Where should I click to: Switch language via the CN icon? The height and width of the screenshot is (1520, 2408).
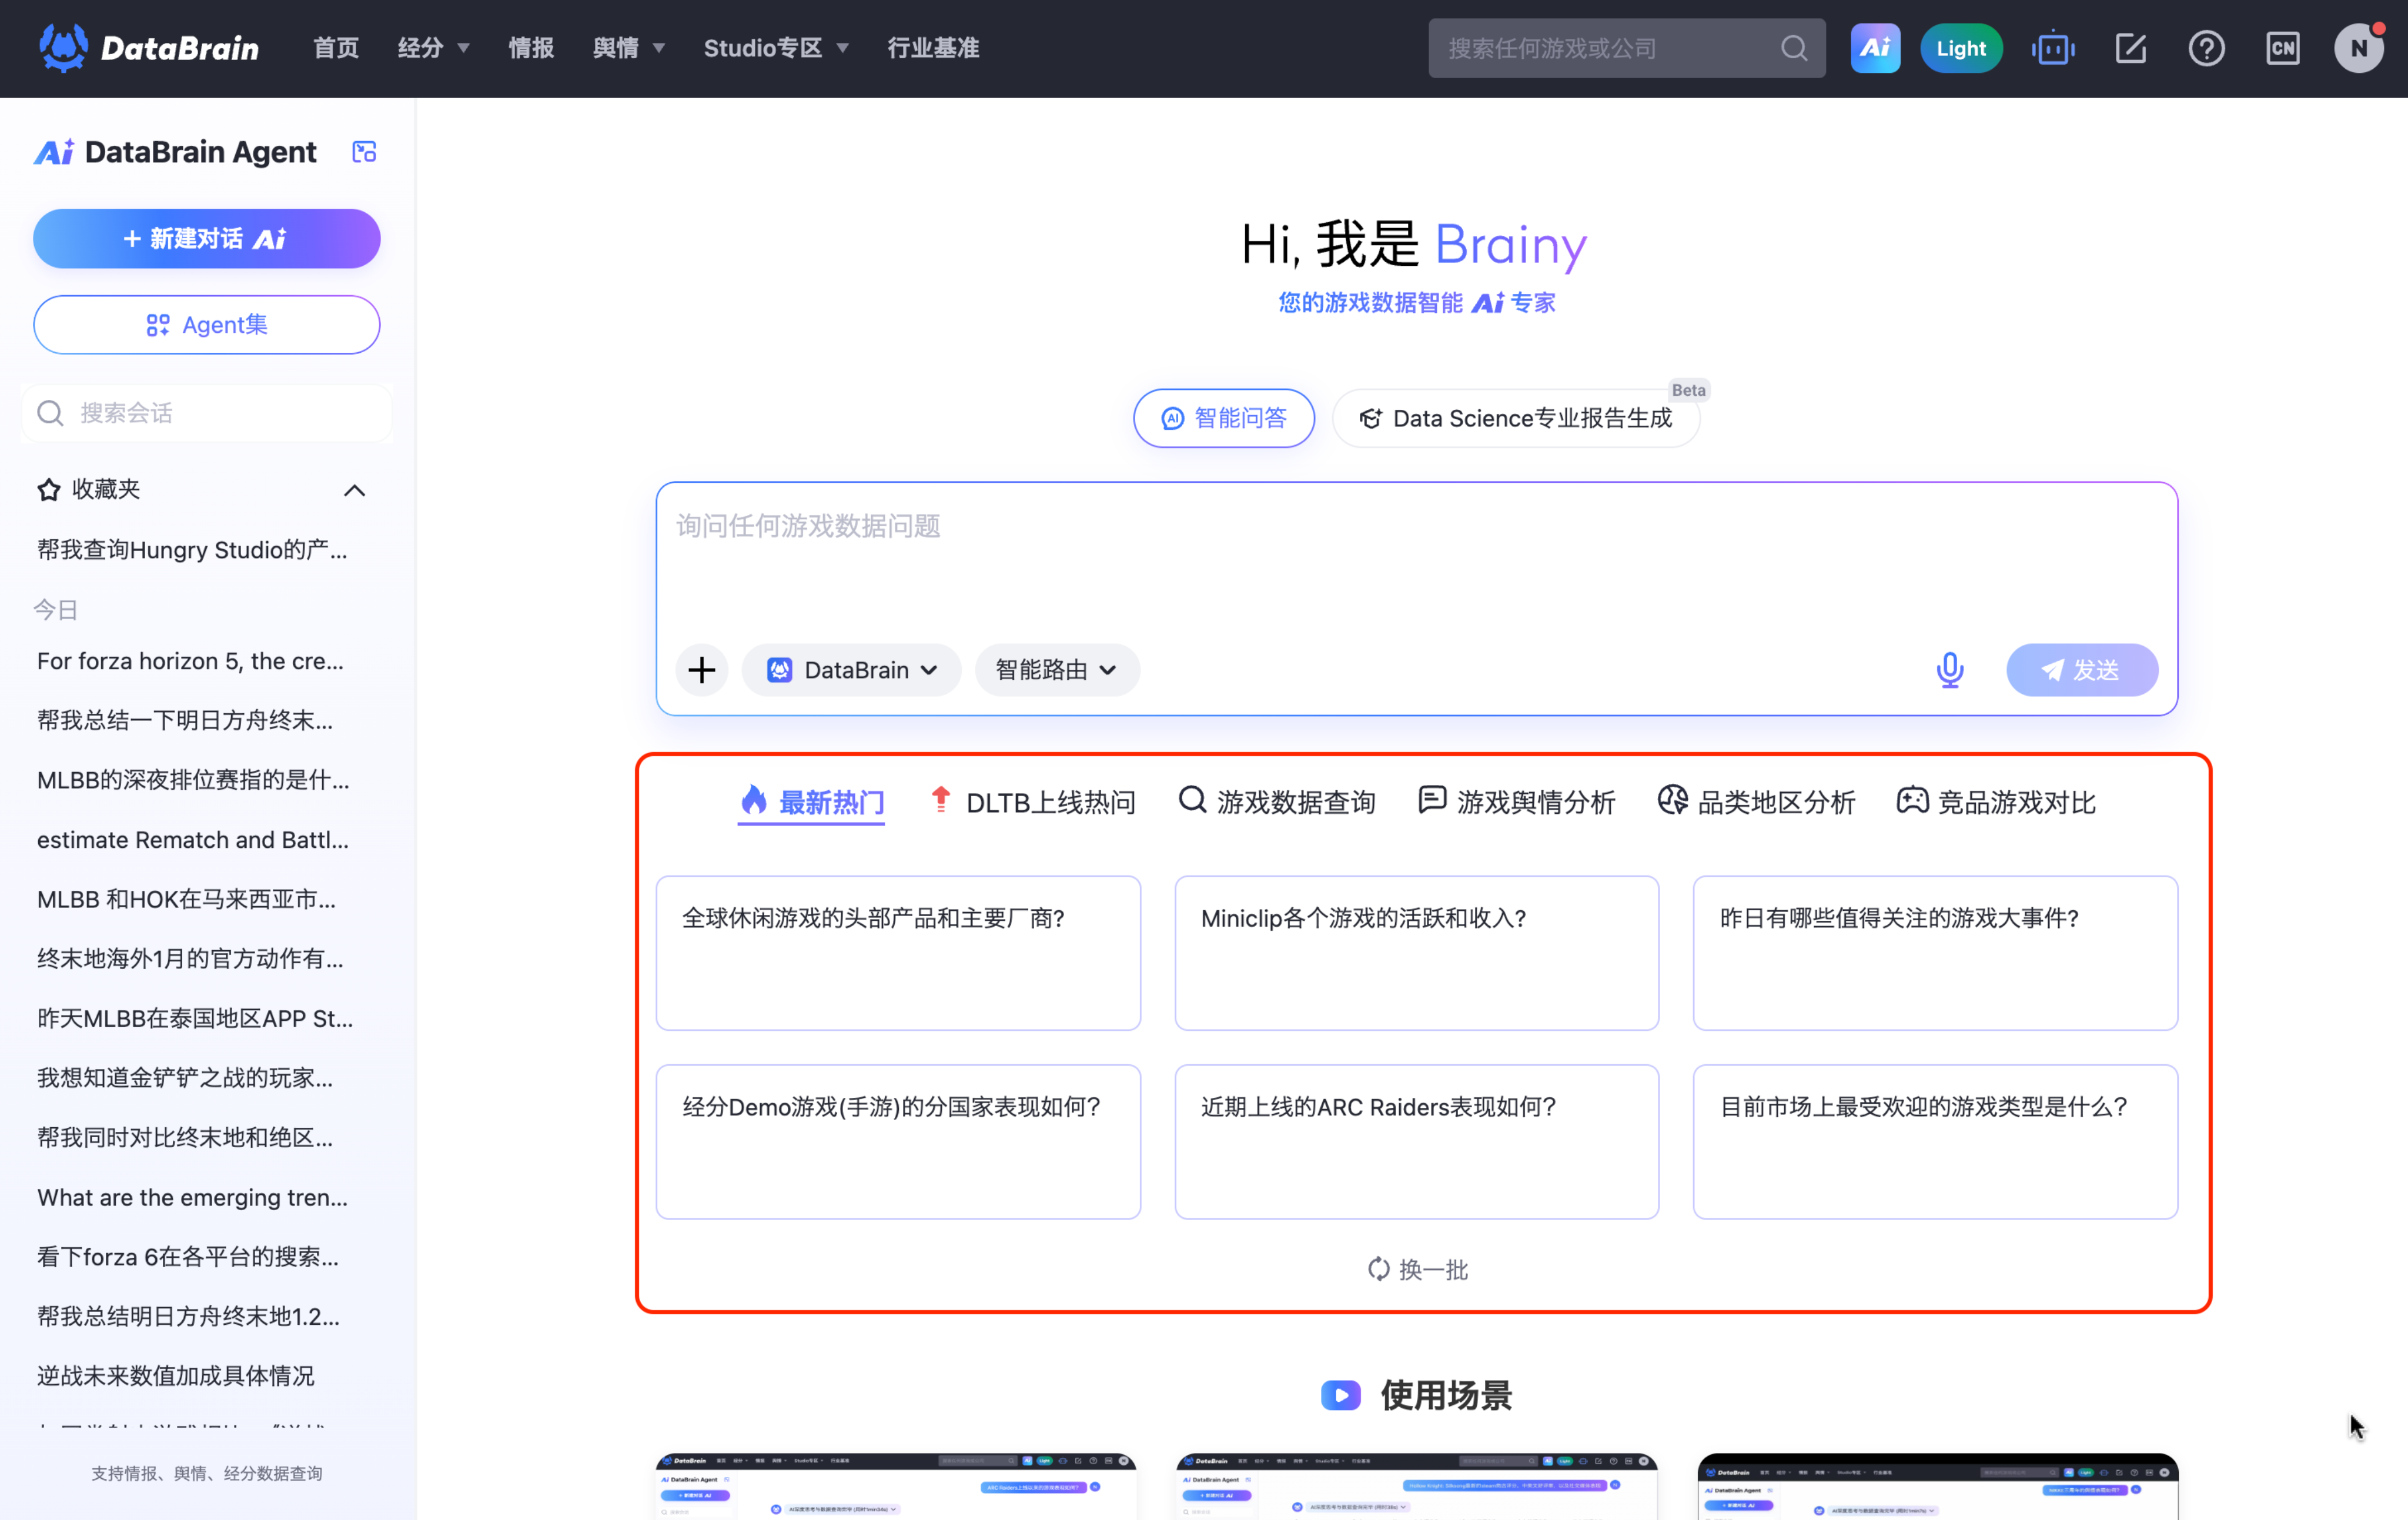[x=2283, y=48]
